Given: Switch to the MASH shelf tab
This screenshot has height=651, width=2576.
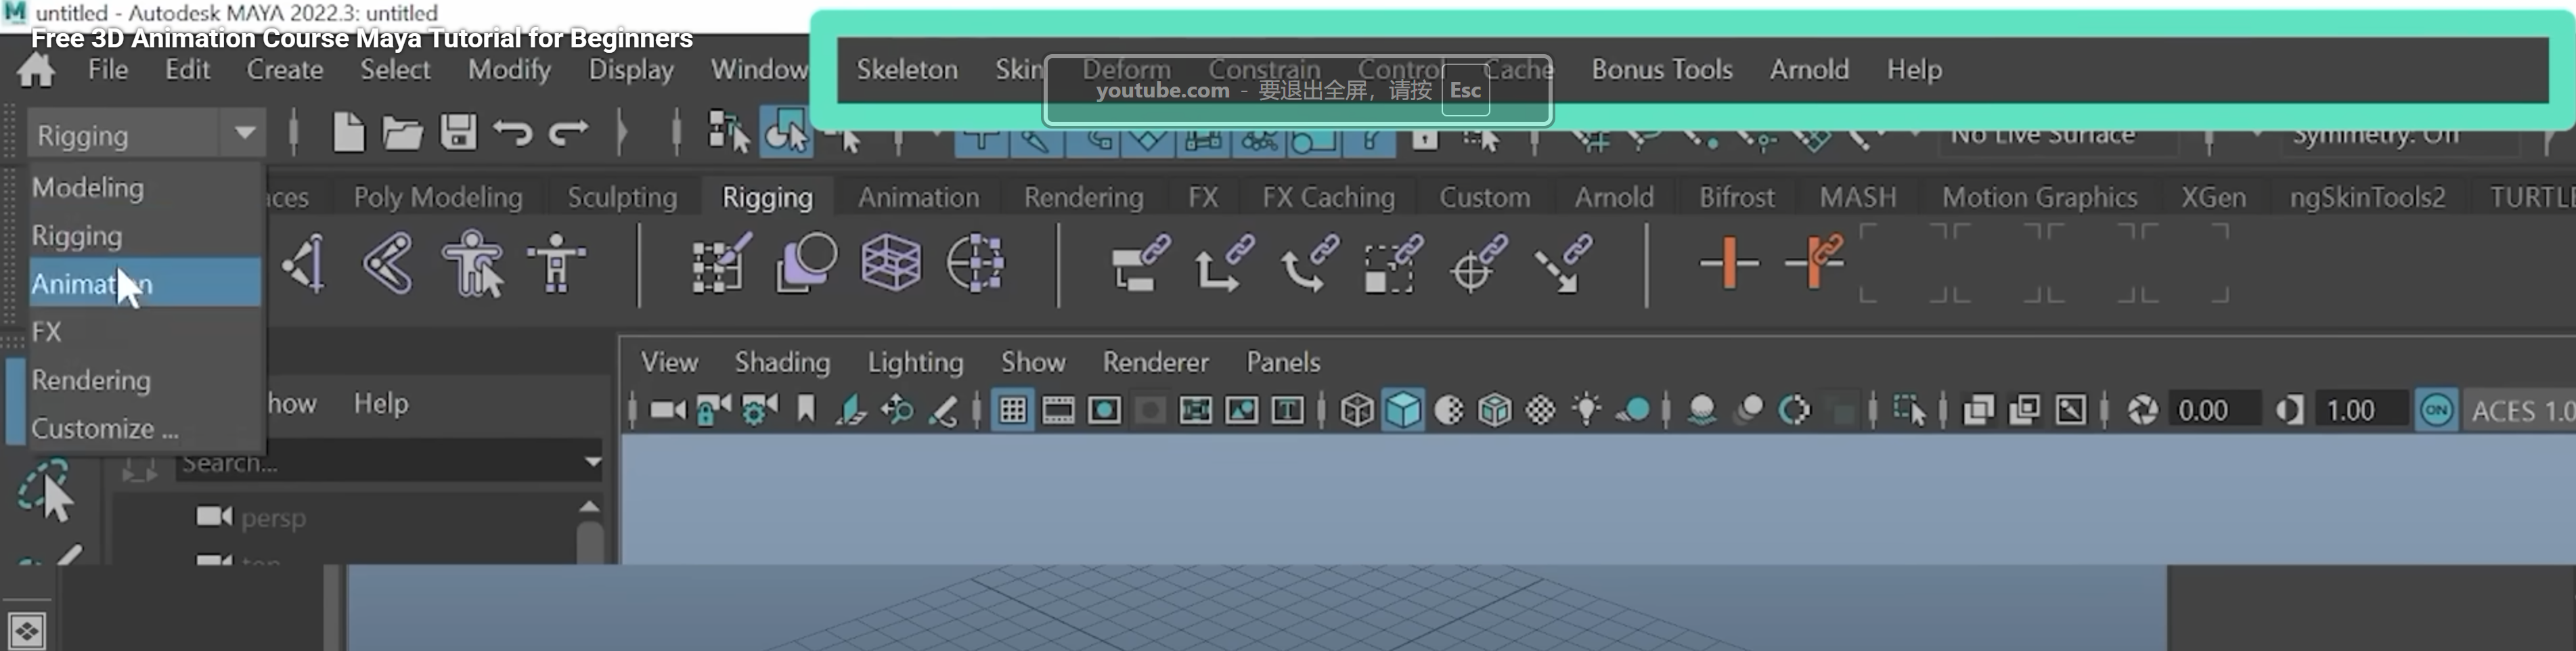Looking at the screenshot, I should (1858, 198).
